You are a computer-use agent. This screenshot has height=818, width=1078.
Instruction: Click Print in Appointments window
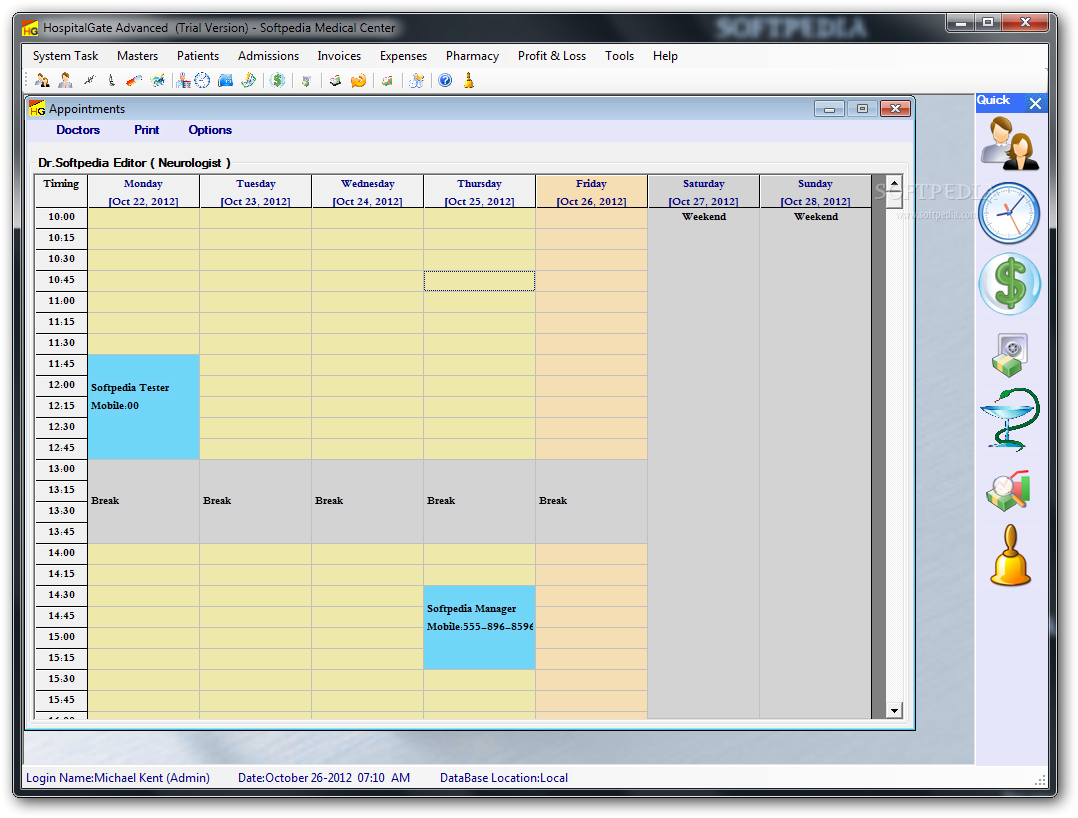146,130
